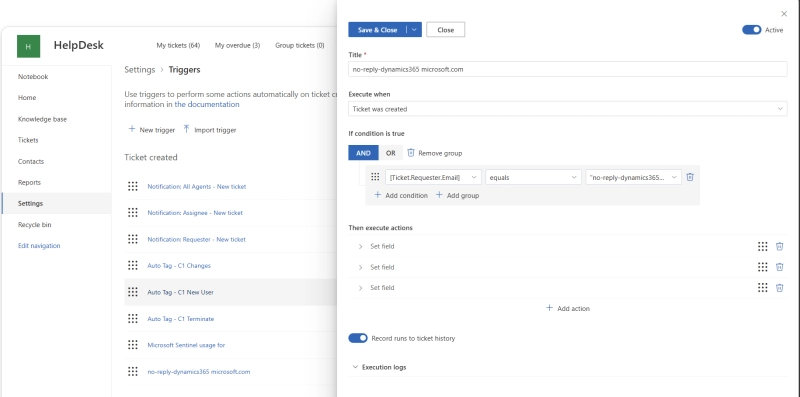Screen dimensions: 800x397
Task: Open the Ticket.Requester.Email field dropdown
Action: pos(433,177)
